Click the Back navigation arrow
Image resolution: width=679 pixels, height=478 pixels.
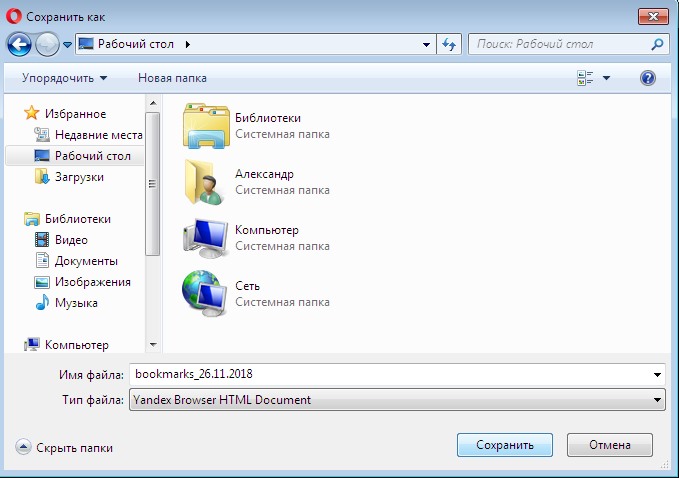click(x=19, y=44)
